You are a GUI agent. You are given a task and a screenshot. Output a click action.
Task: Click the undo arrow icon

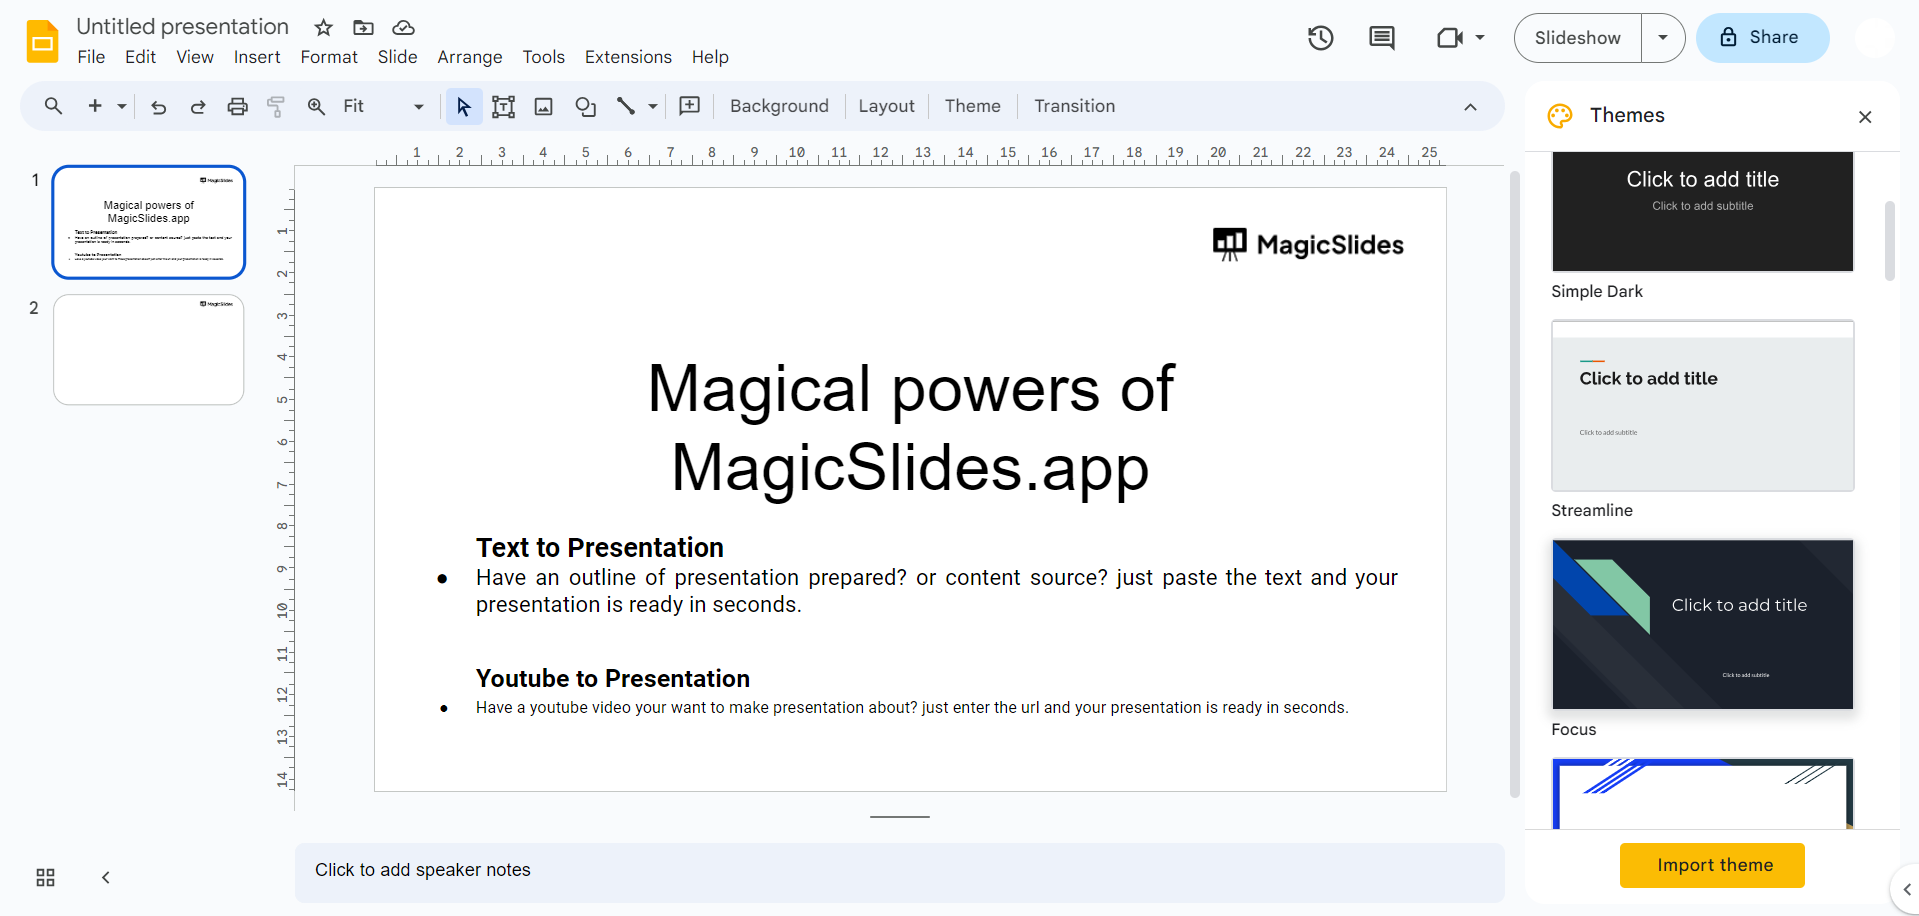click(x=158, y=107)
